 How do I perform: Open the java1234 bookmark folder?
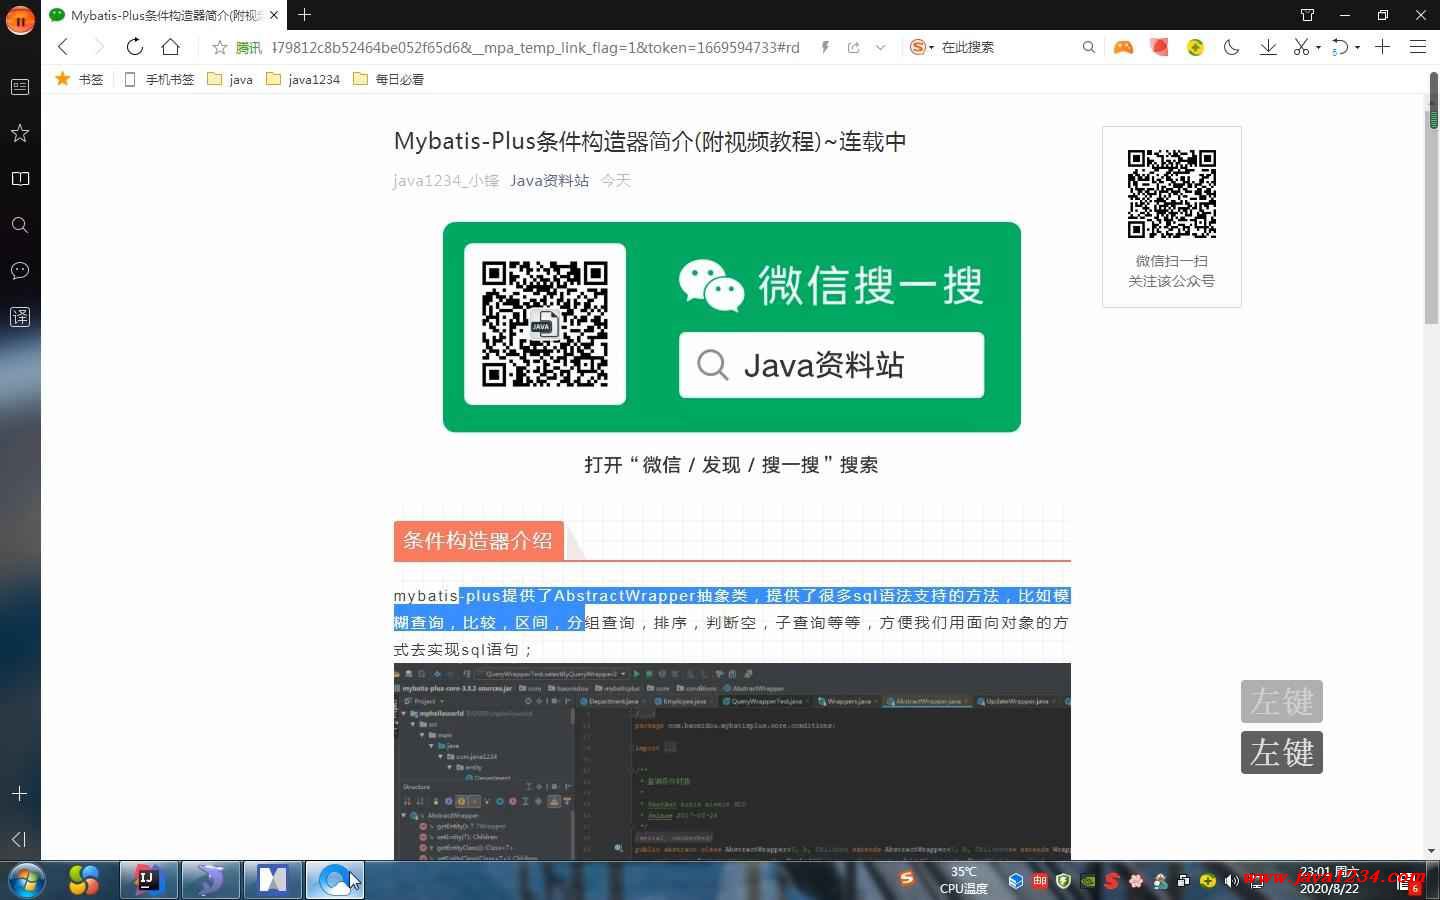[x=303, y=79]
